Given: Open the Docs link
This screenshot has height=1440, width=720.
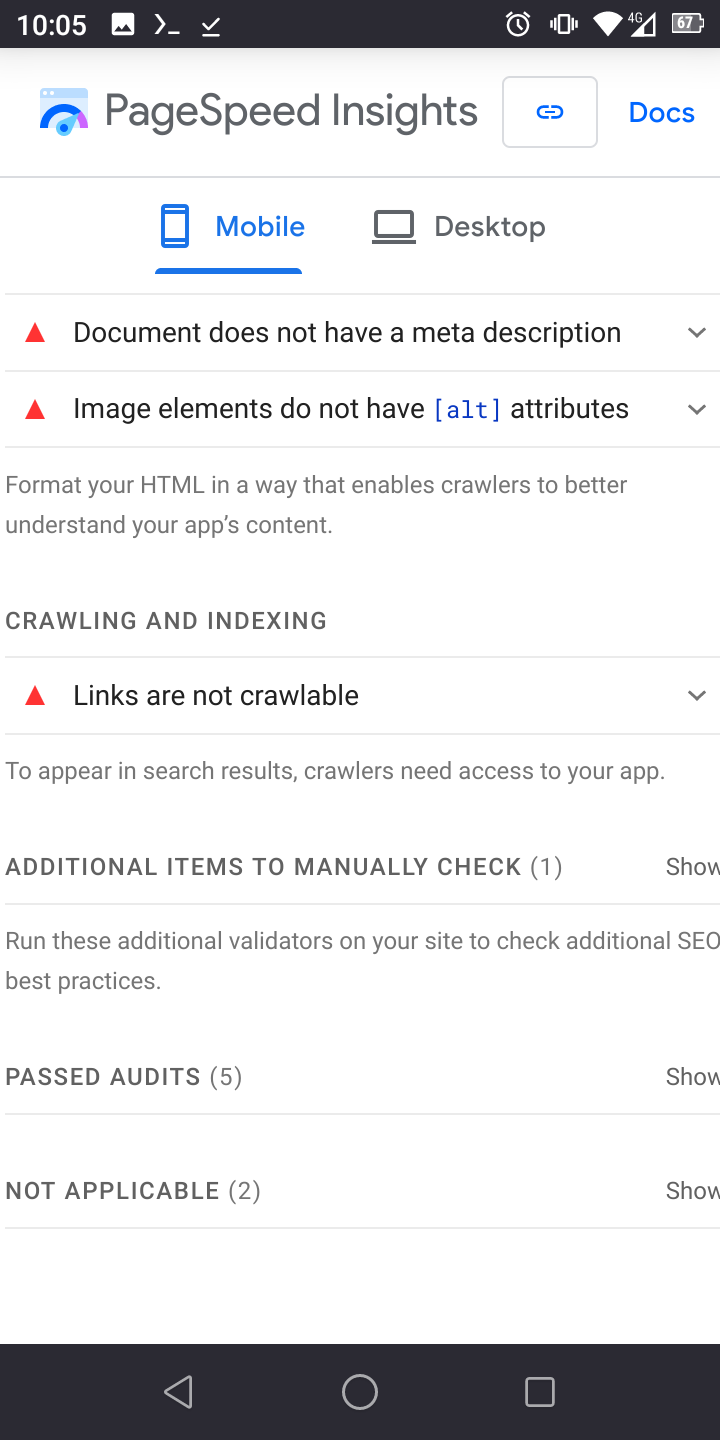Looking at the screenshot, I should [x=662, y=113].
